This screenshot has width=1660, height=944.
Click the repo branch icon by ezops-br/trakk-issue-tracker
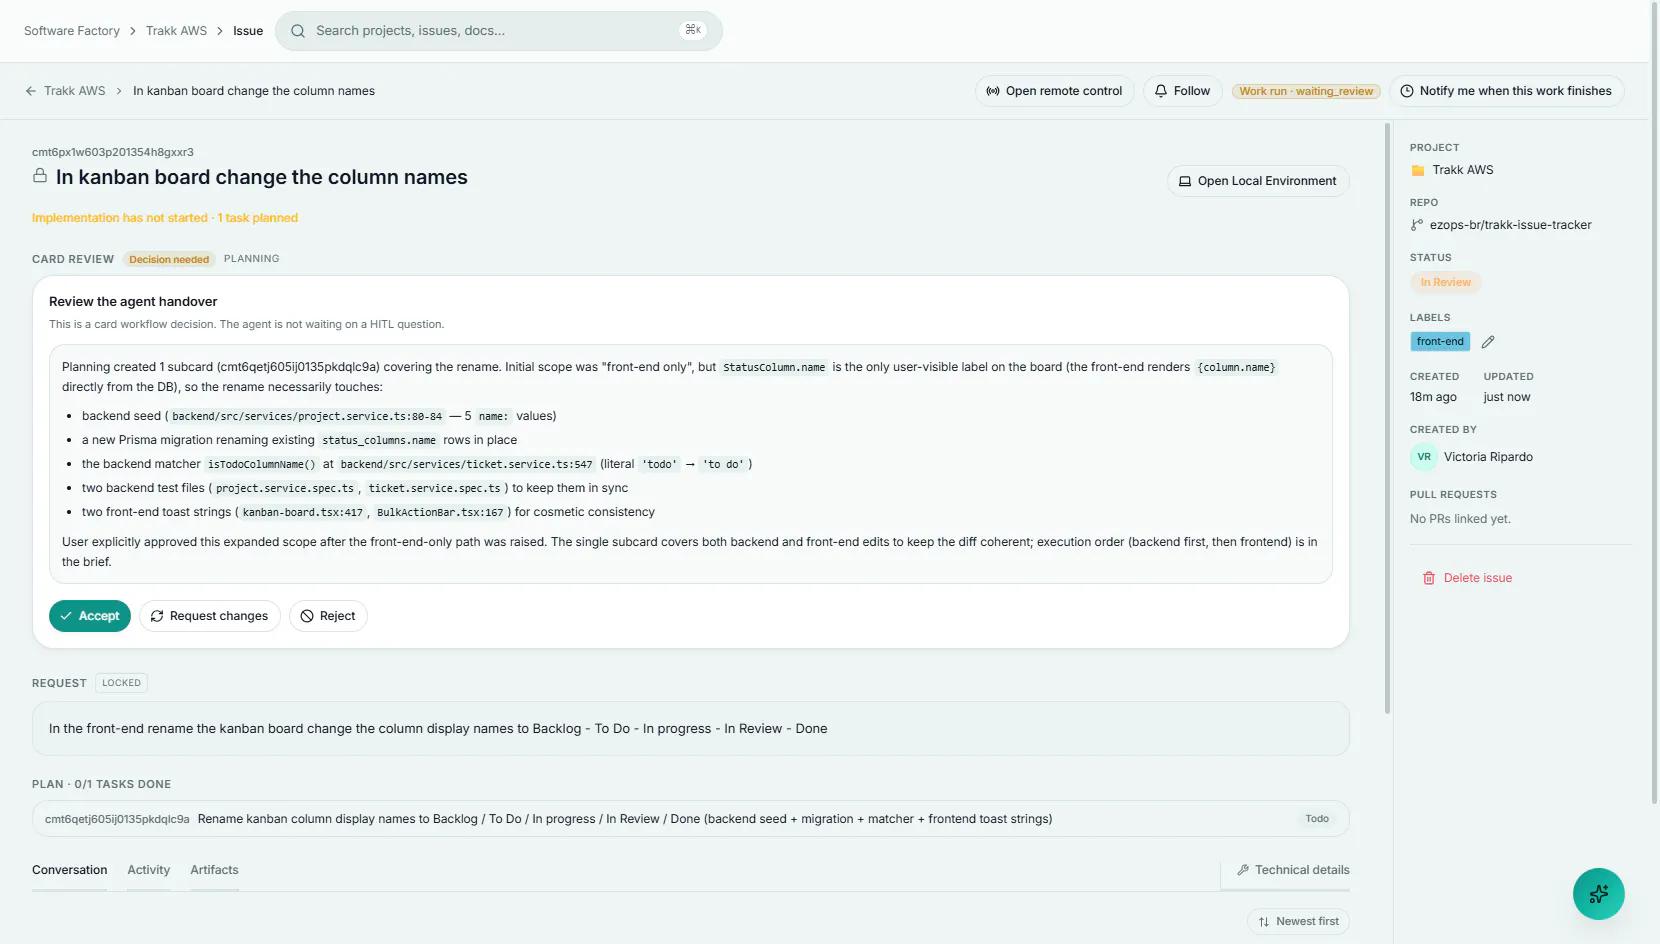[1417, 225]
